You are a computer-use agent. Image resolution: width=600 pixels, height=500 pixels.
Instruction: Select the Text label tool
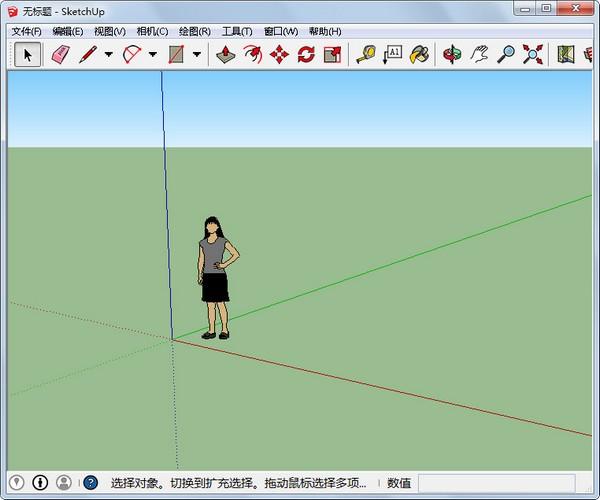(x=393, y=54)
